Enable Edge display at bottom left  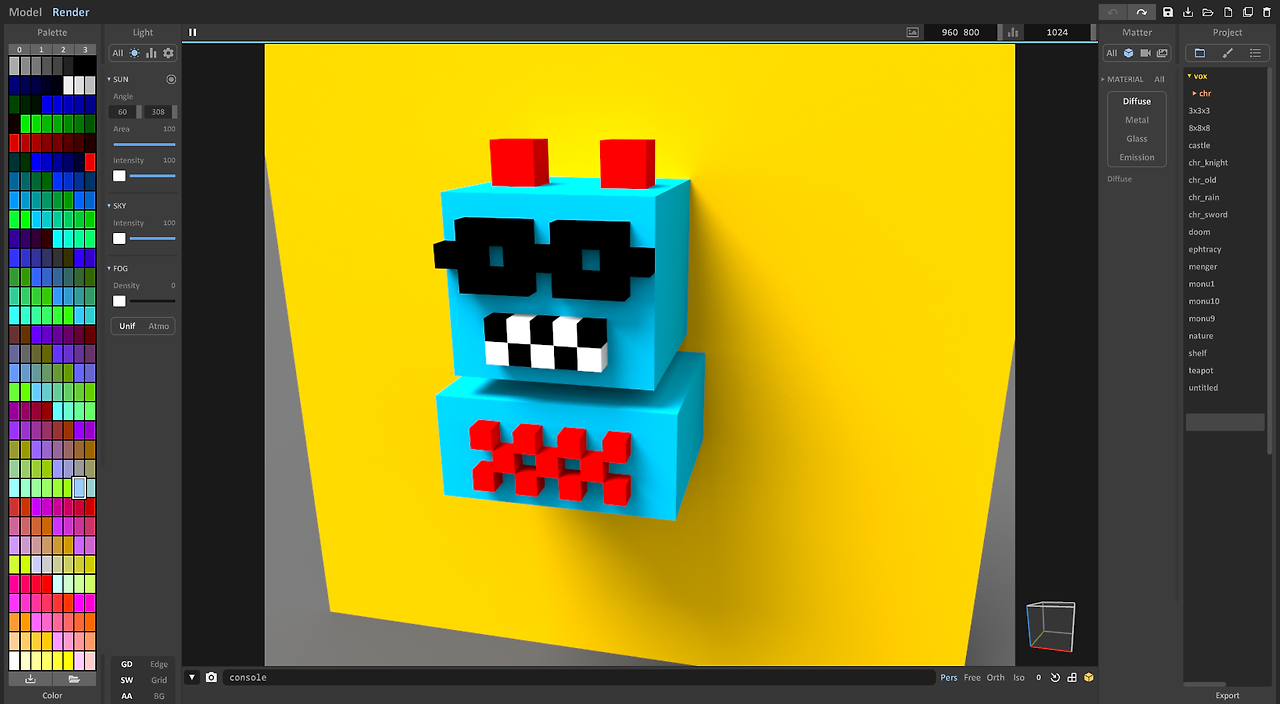click(x=160, y=664)
